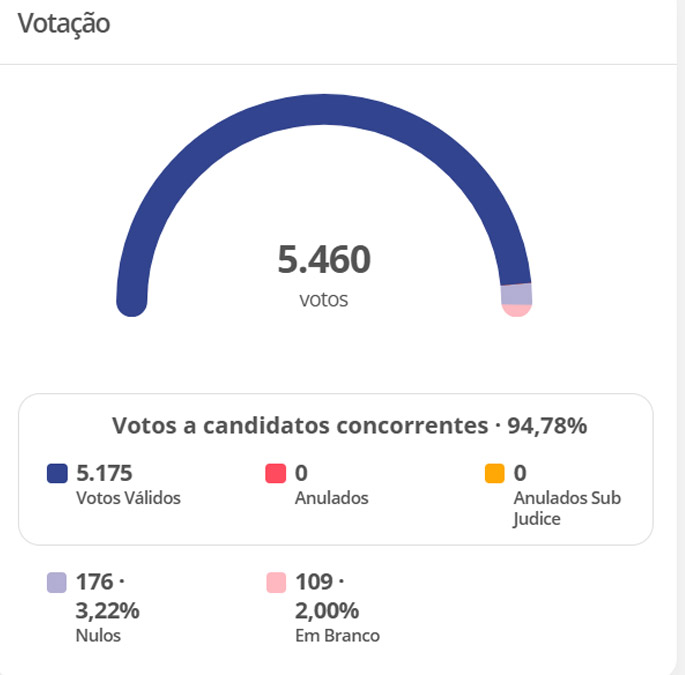Click the lavender Nulos legend swatch
The width and height of the screenshot is (685, 675).
[57, 582]
